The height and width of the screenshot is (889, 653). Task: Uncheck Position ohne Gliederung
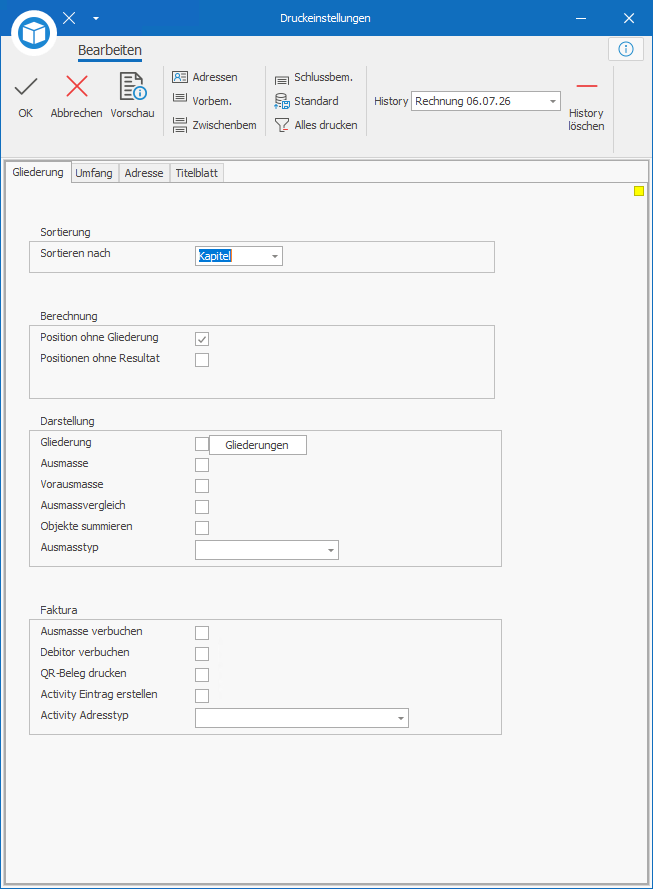202,339
